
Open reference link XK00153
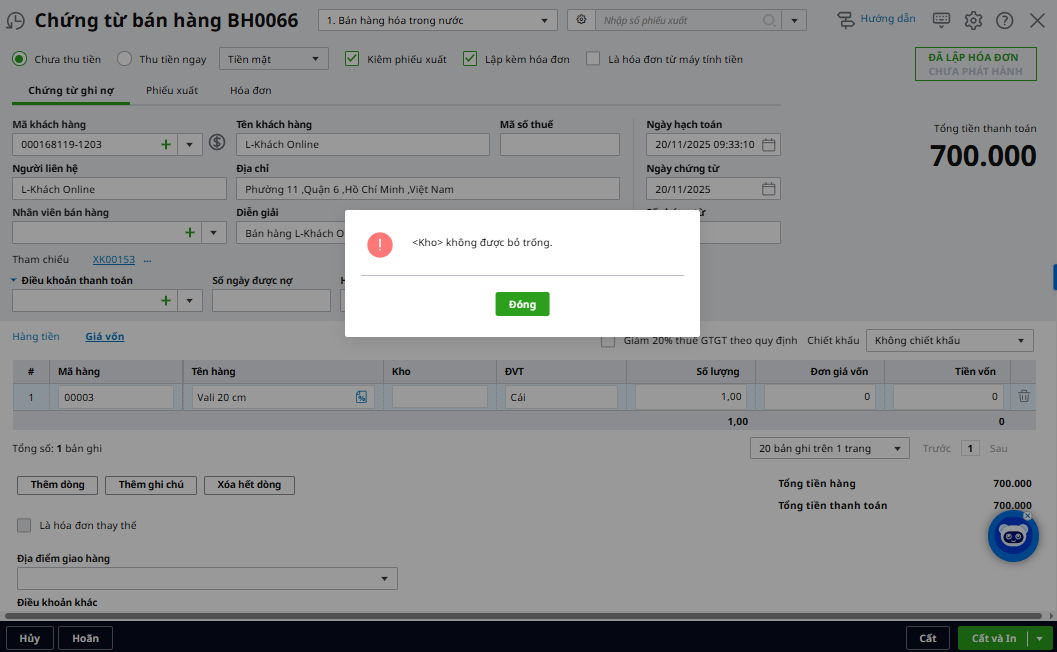coord(113,260)
